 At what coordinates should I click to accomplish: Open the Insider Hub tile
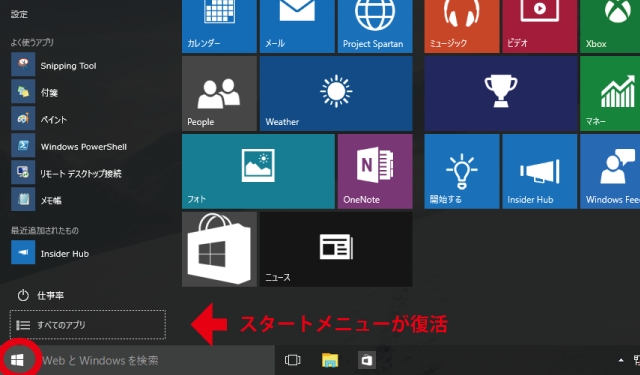[x=540, y=171]
